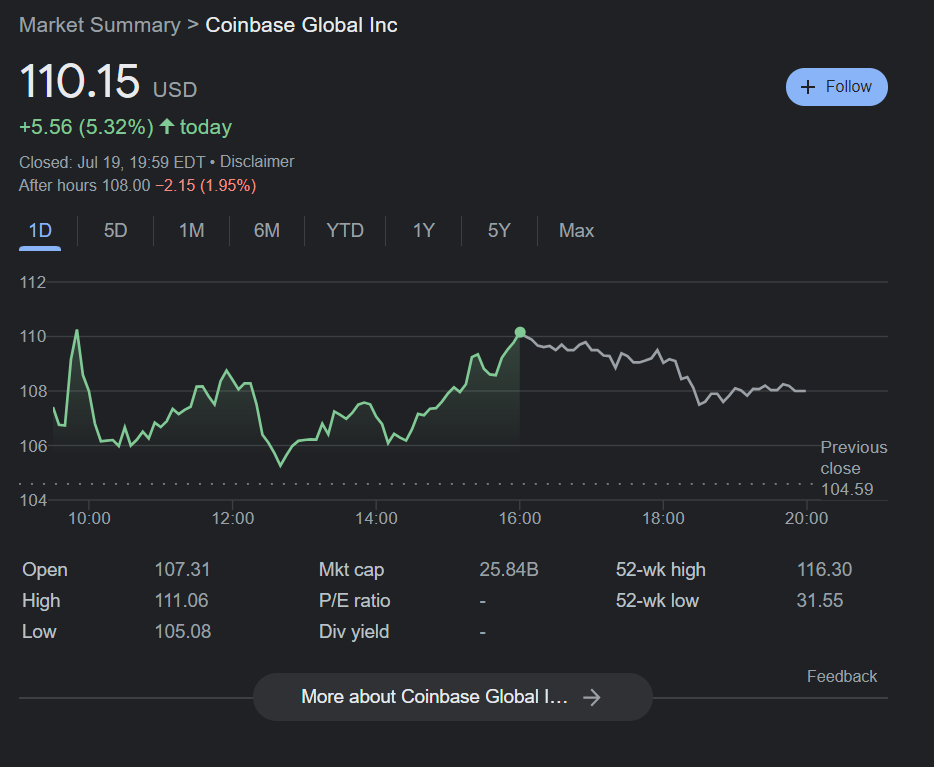Follow Coinbase Global stock
934x767 pixels.
coord(837,87)
